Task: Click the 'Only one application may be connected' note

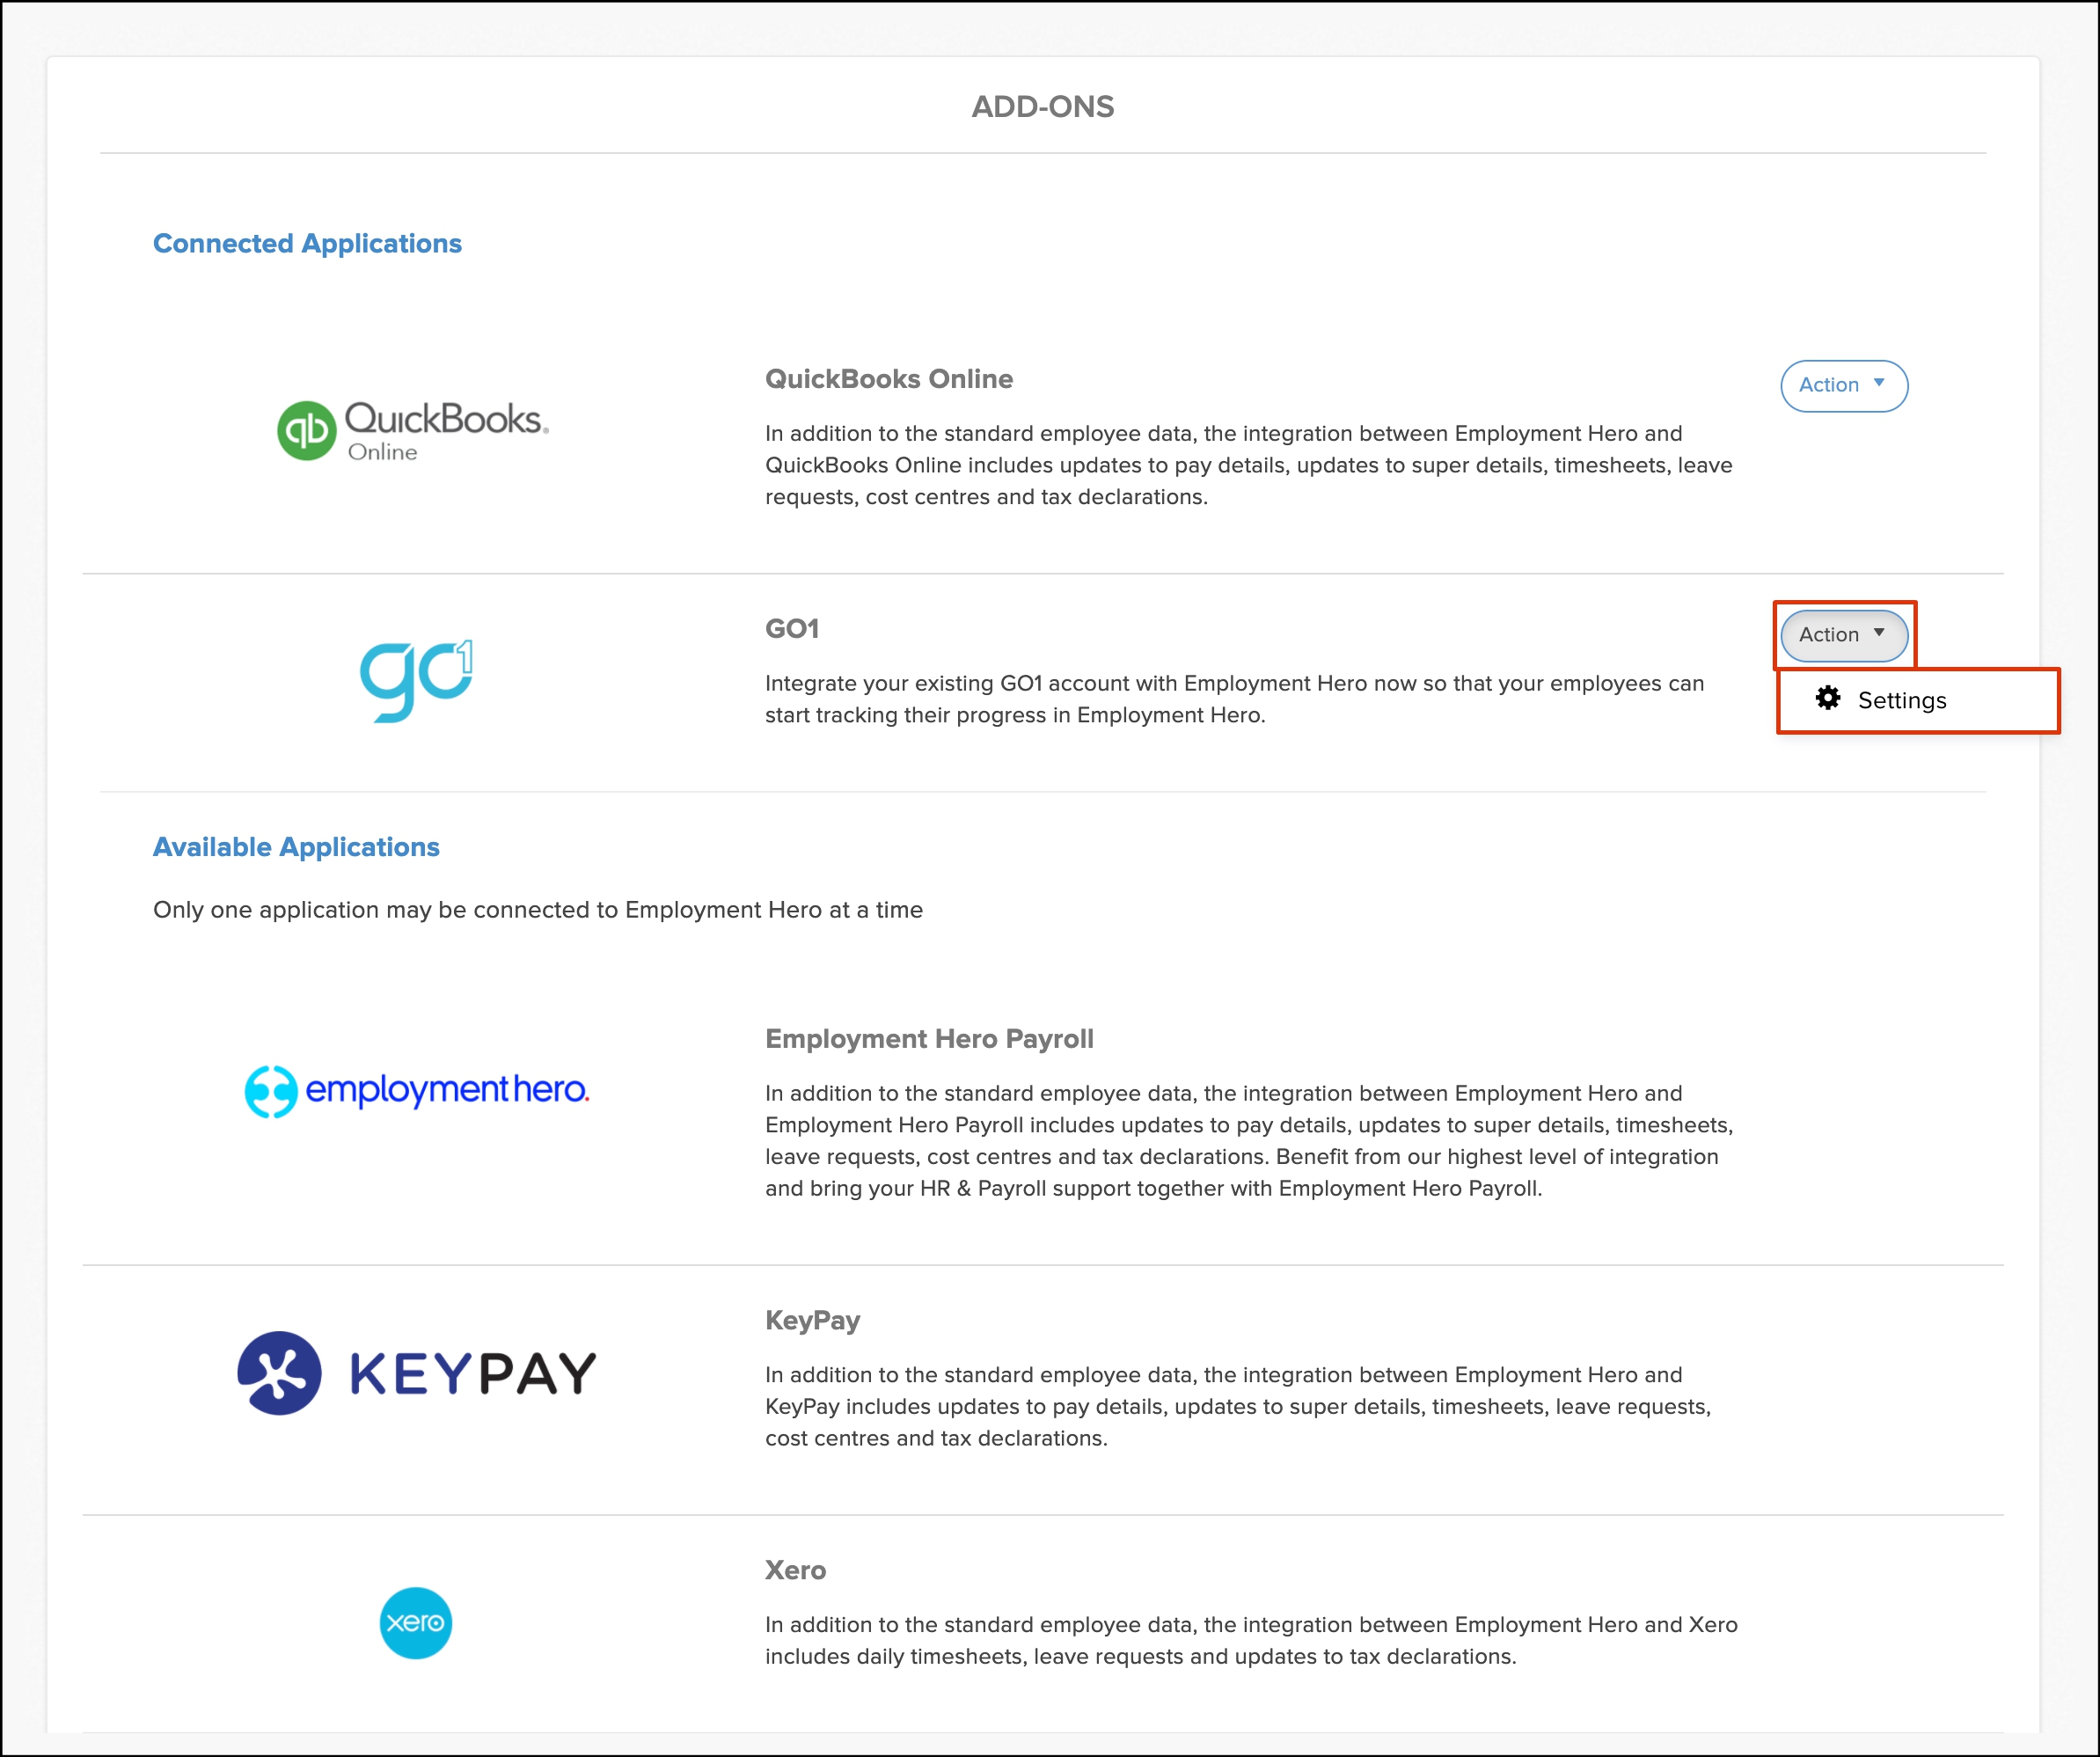Action: pos(538,910)
